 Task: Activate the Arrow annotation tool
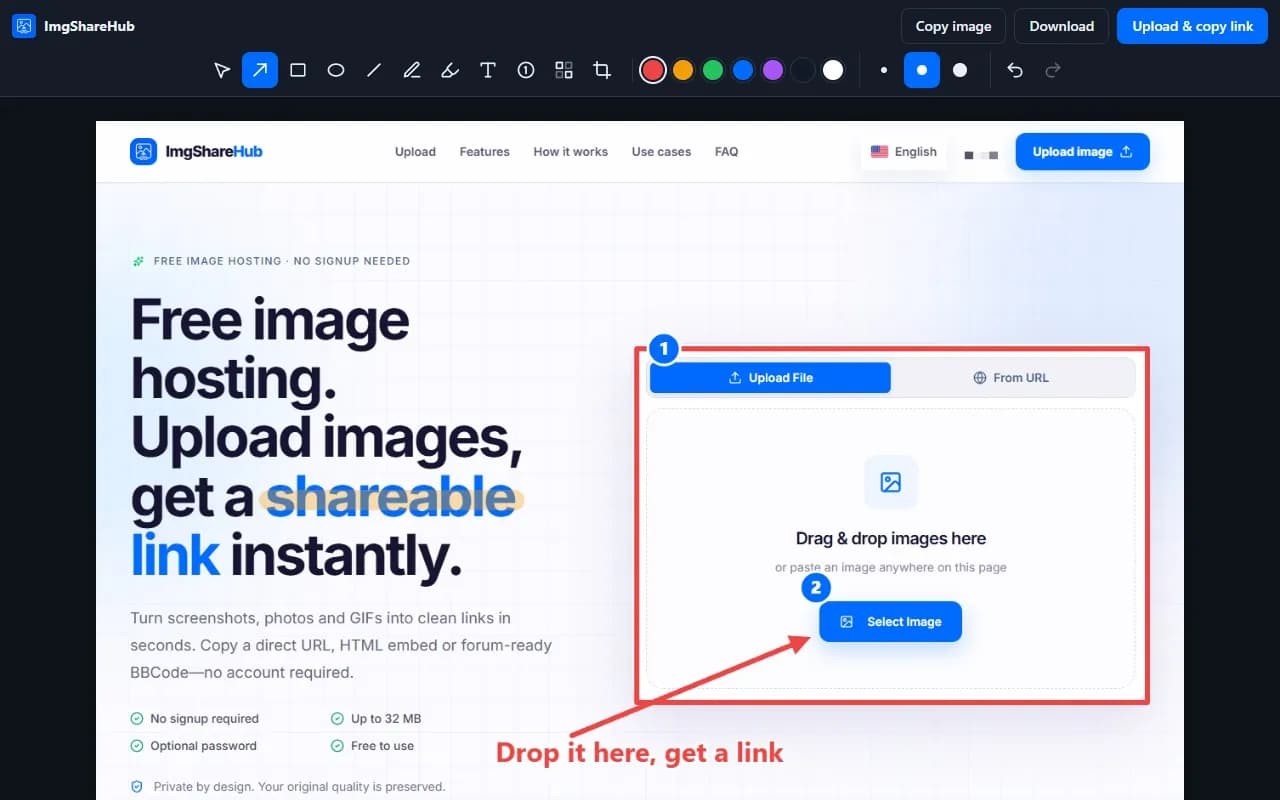[x=260, y=70]
